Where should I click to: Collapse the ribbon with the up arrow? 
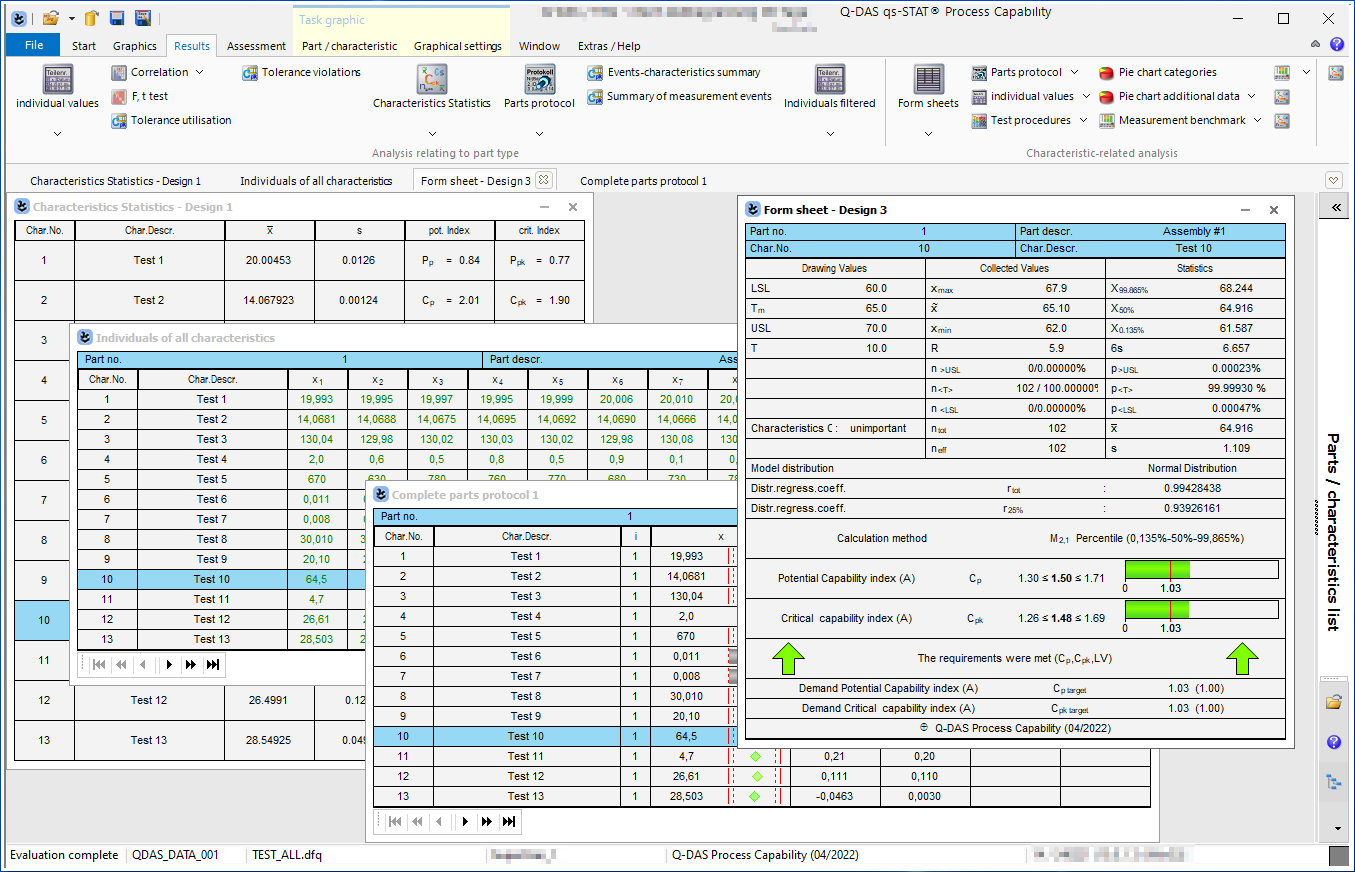[1316, 44]
